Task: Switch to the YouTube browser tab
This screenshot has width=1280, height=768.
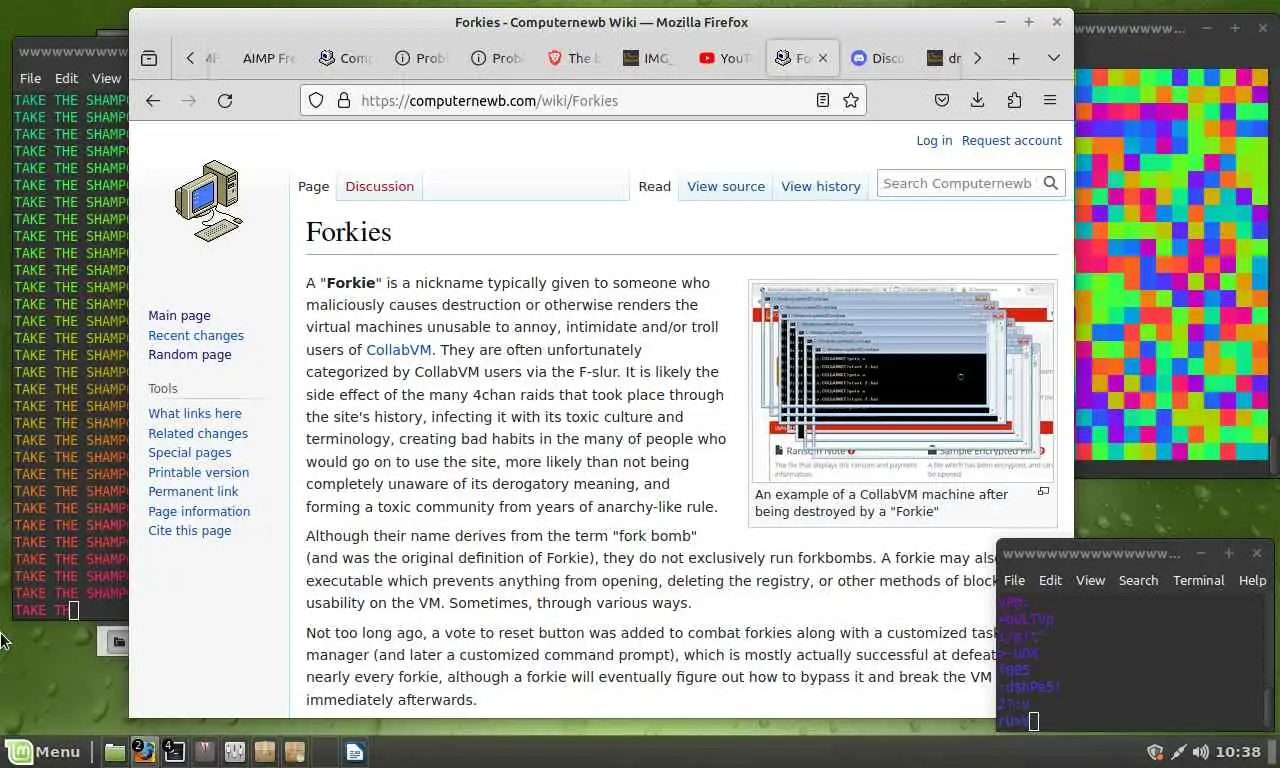Action: 725,58
